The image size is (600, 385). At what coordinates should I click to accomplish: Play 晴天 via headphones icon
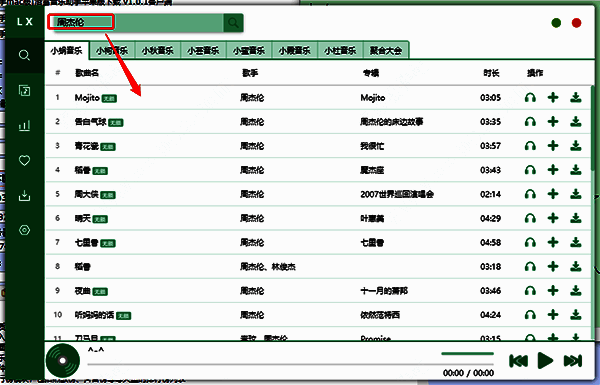[x=530, y=218]
